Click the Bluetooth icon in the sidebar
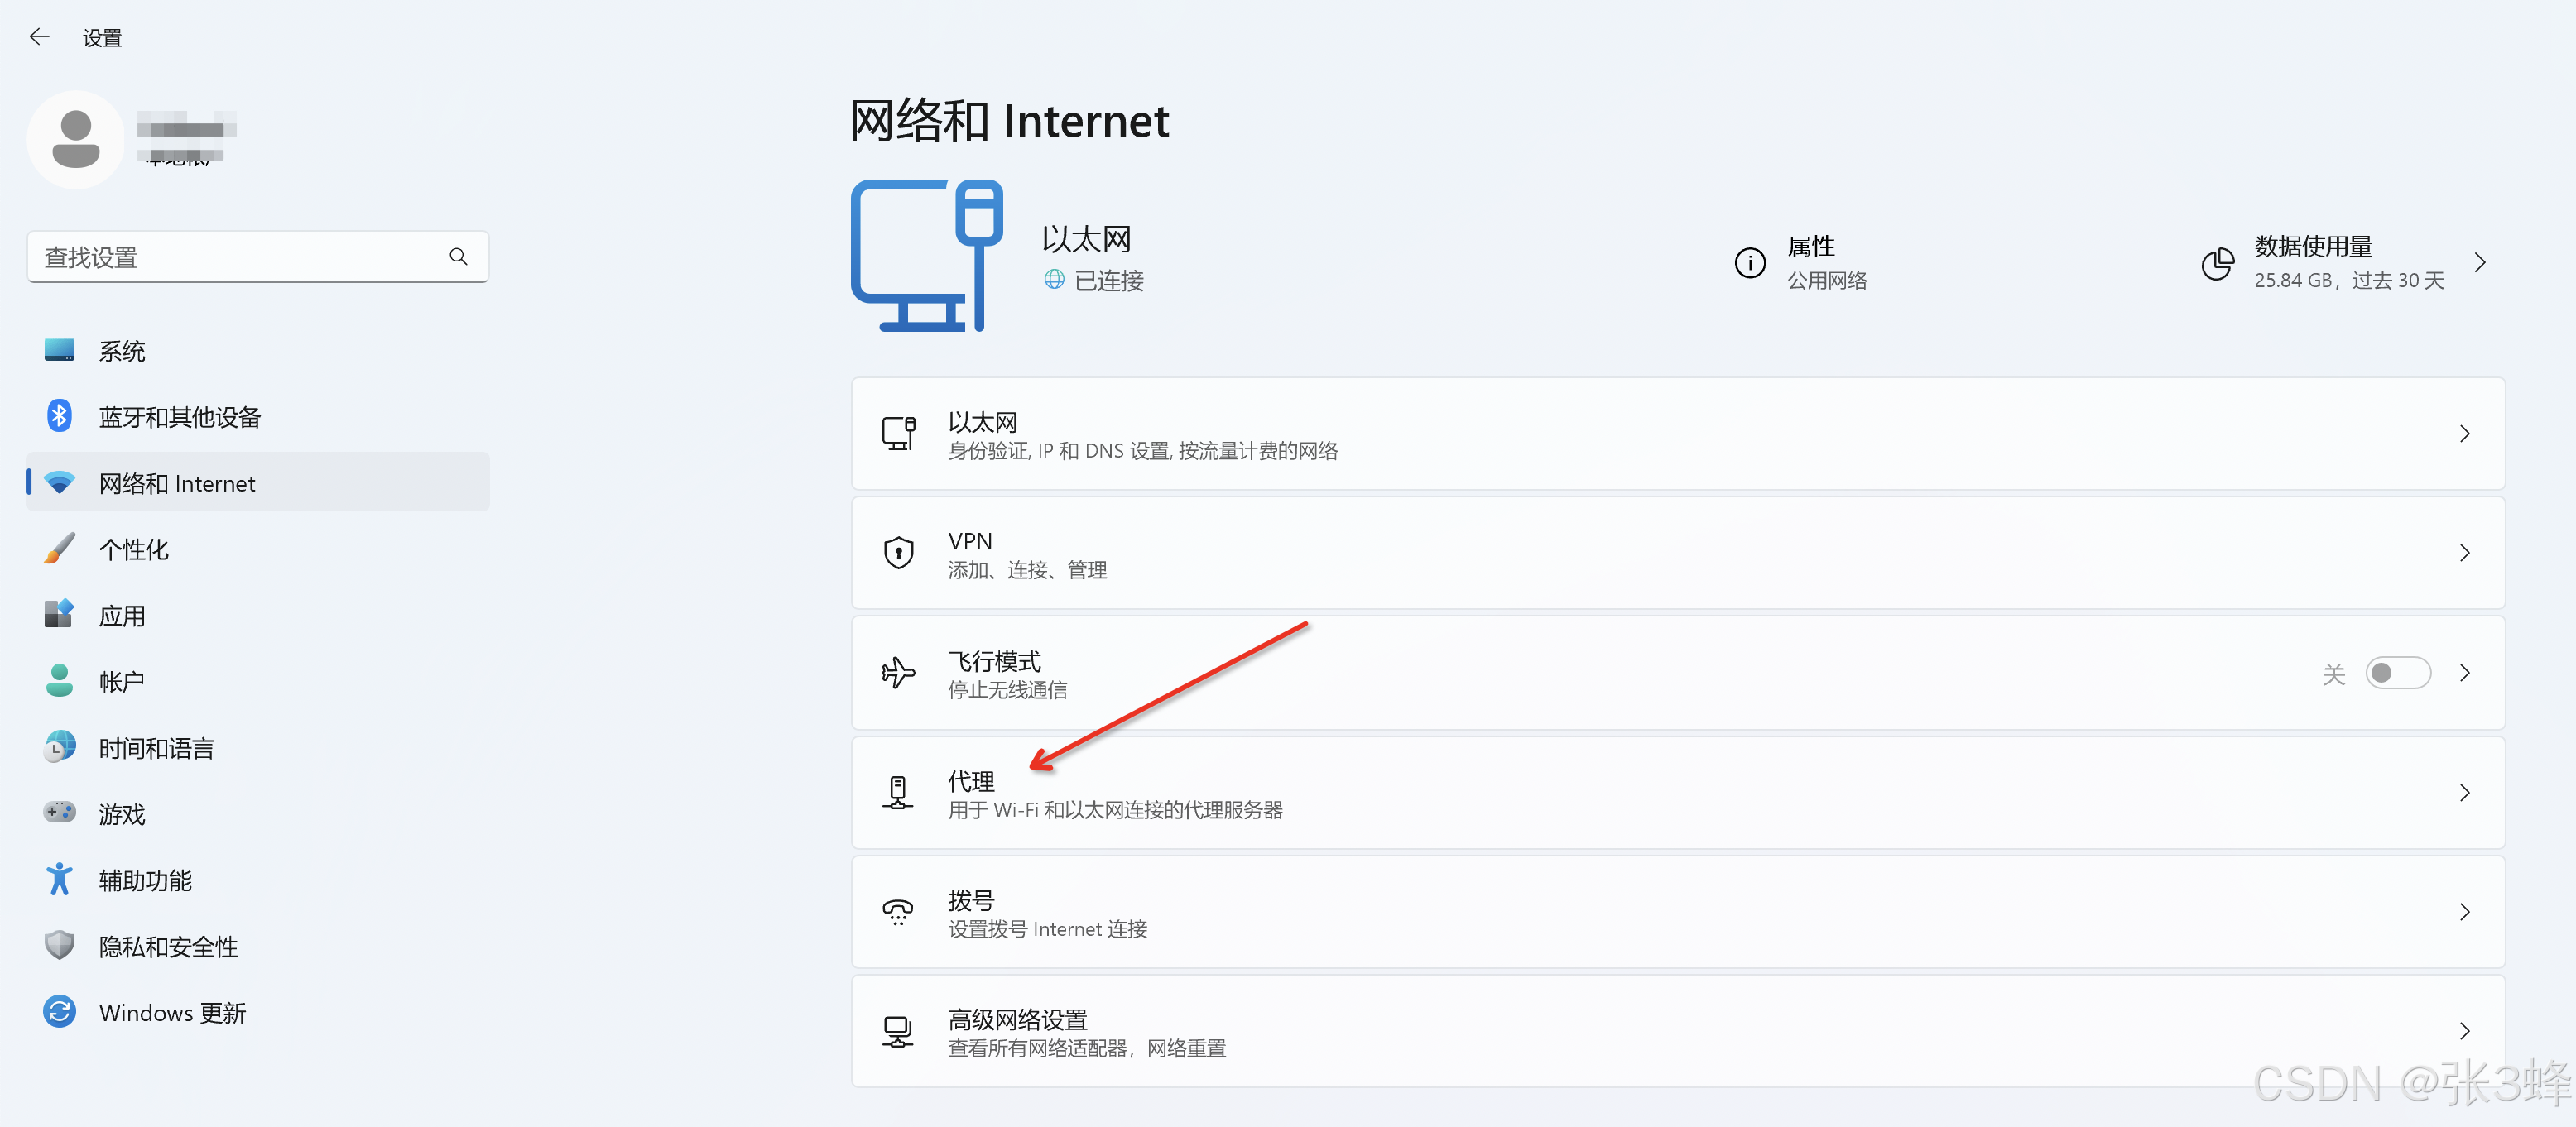This screenshot has width=2576, height=1127. [x=59, y=416]
